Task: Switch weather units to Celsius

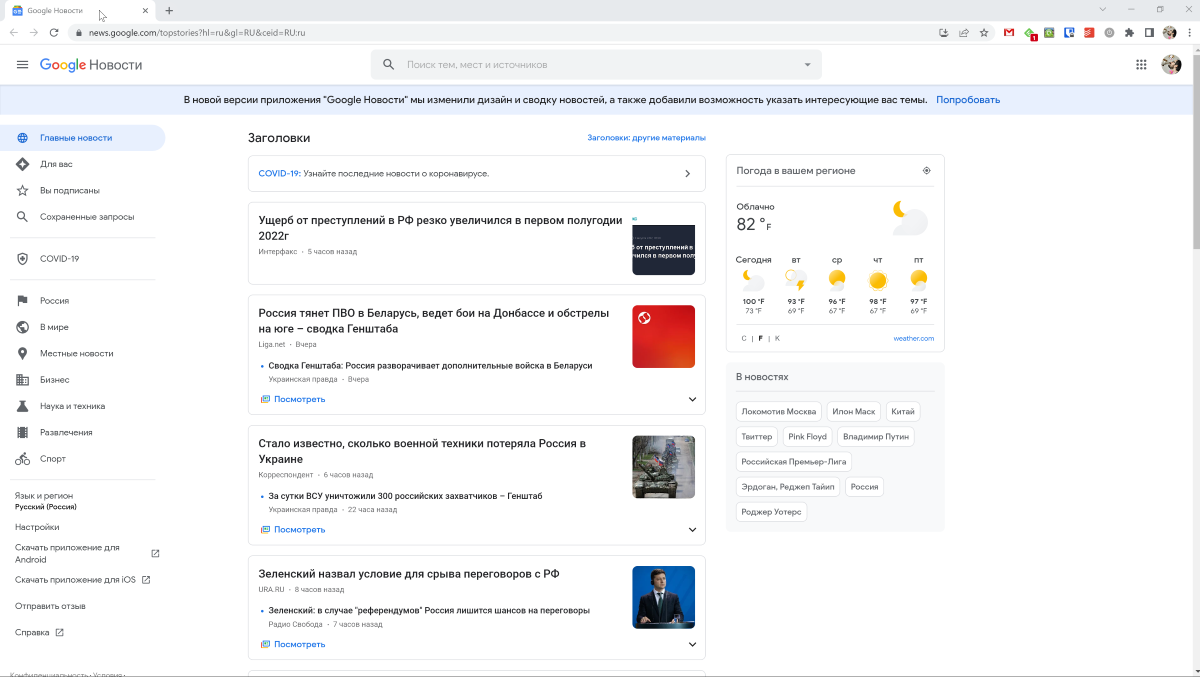Action: point(744,338)
